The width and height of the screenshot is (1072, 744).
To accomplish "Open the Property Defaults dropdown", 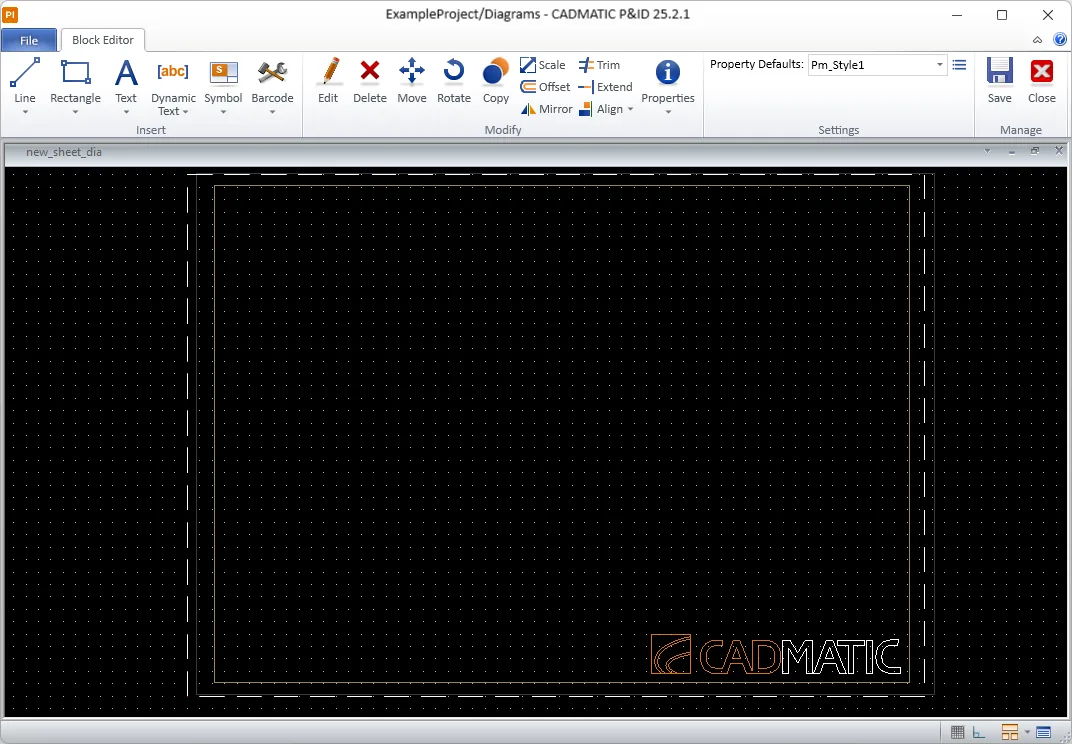I will click(939, 64).
